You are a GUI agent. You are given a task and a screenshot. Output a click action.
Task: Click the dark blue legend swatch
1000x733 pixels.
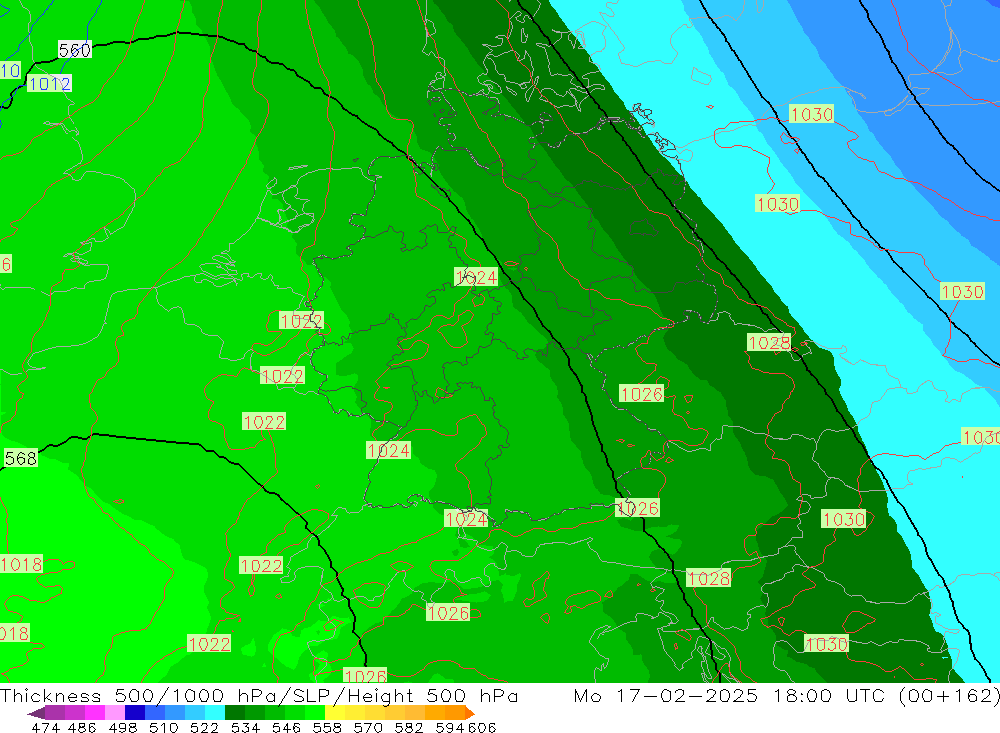[135, 713]
